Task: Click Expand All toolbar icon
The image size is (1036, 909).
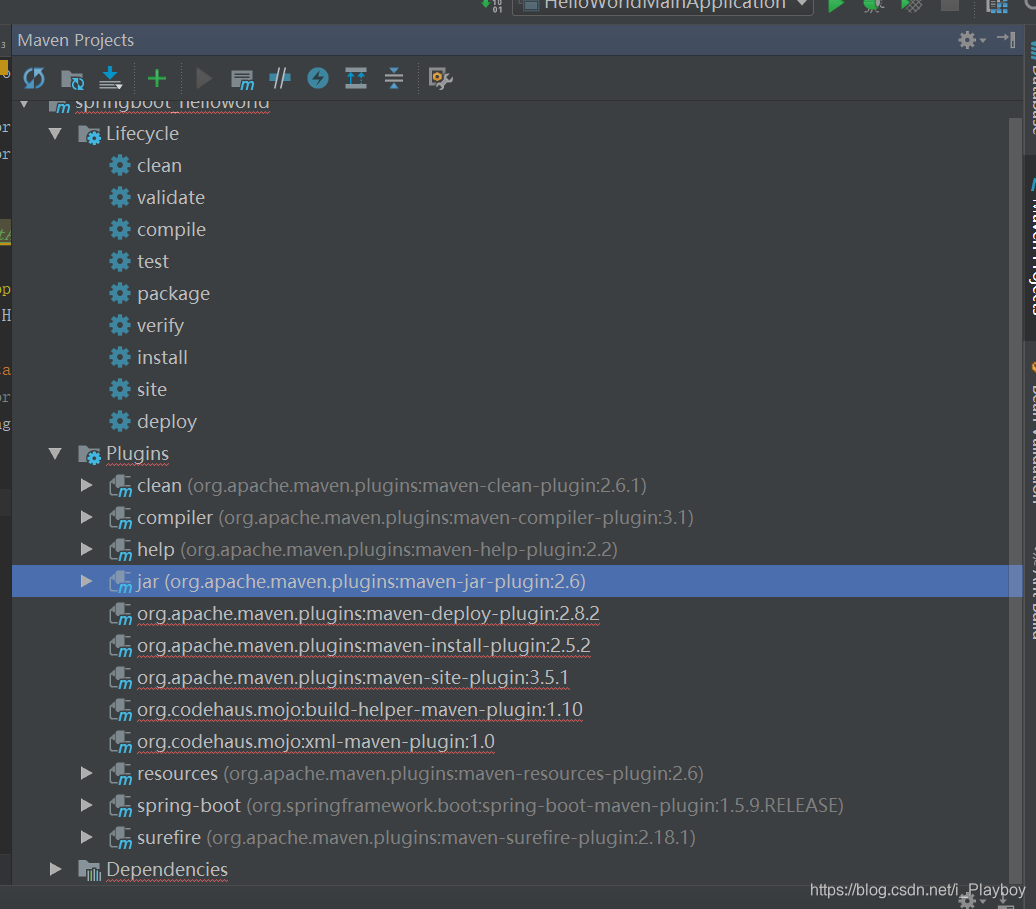Action: 356,78
